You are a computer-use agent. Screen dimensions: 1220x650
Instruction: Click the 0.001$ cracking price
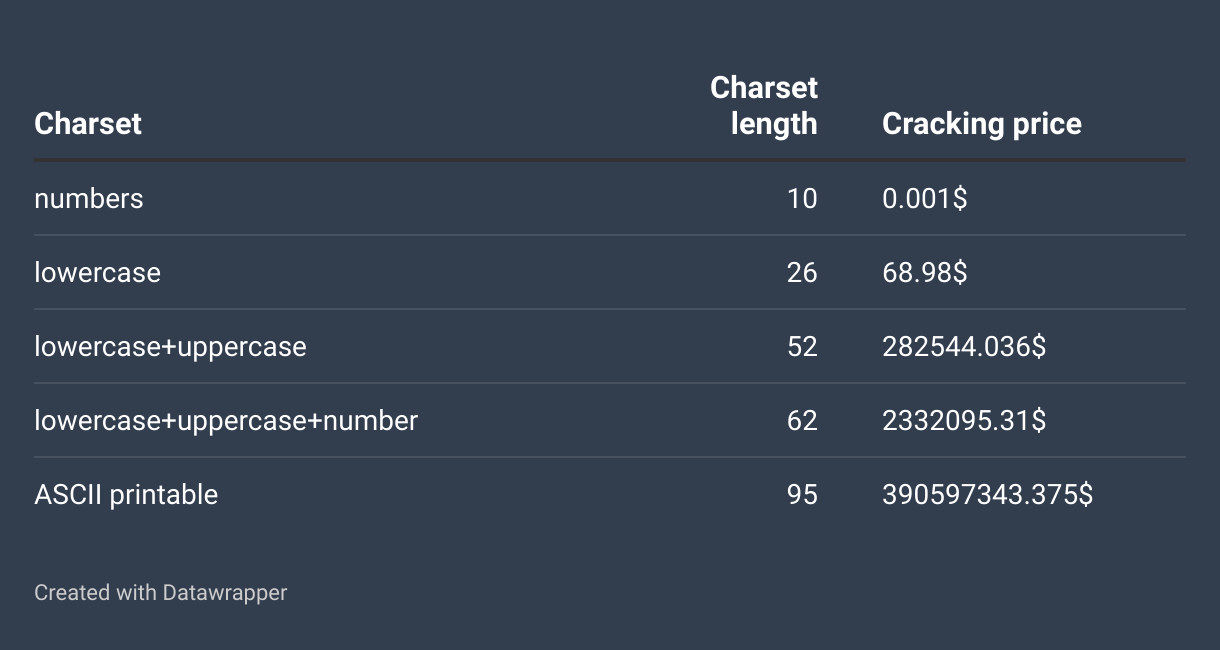click(924, 199)
